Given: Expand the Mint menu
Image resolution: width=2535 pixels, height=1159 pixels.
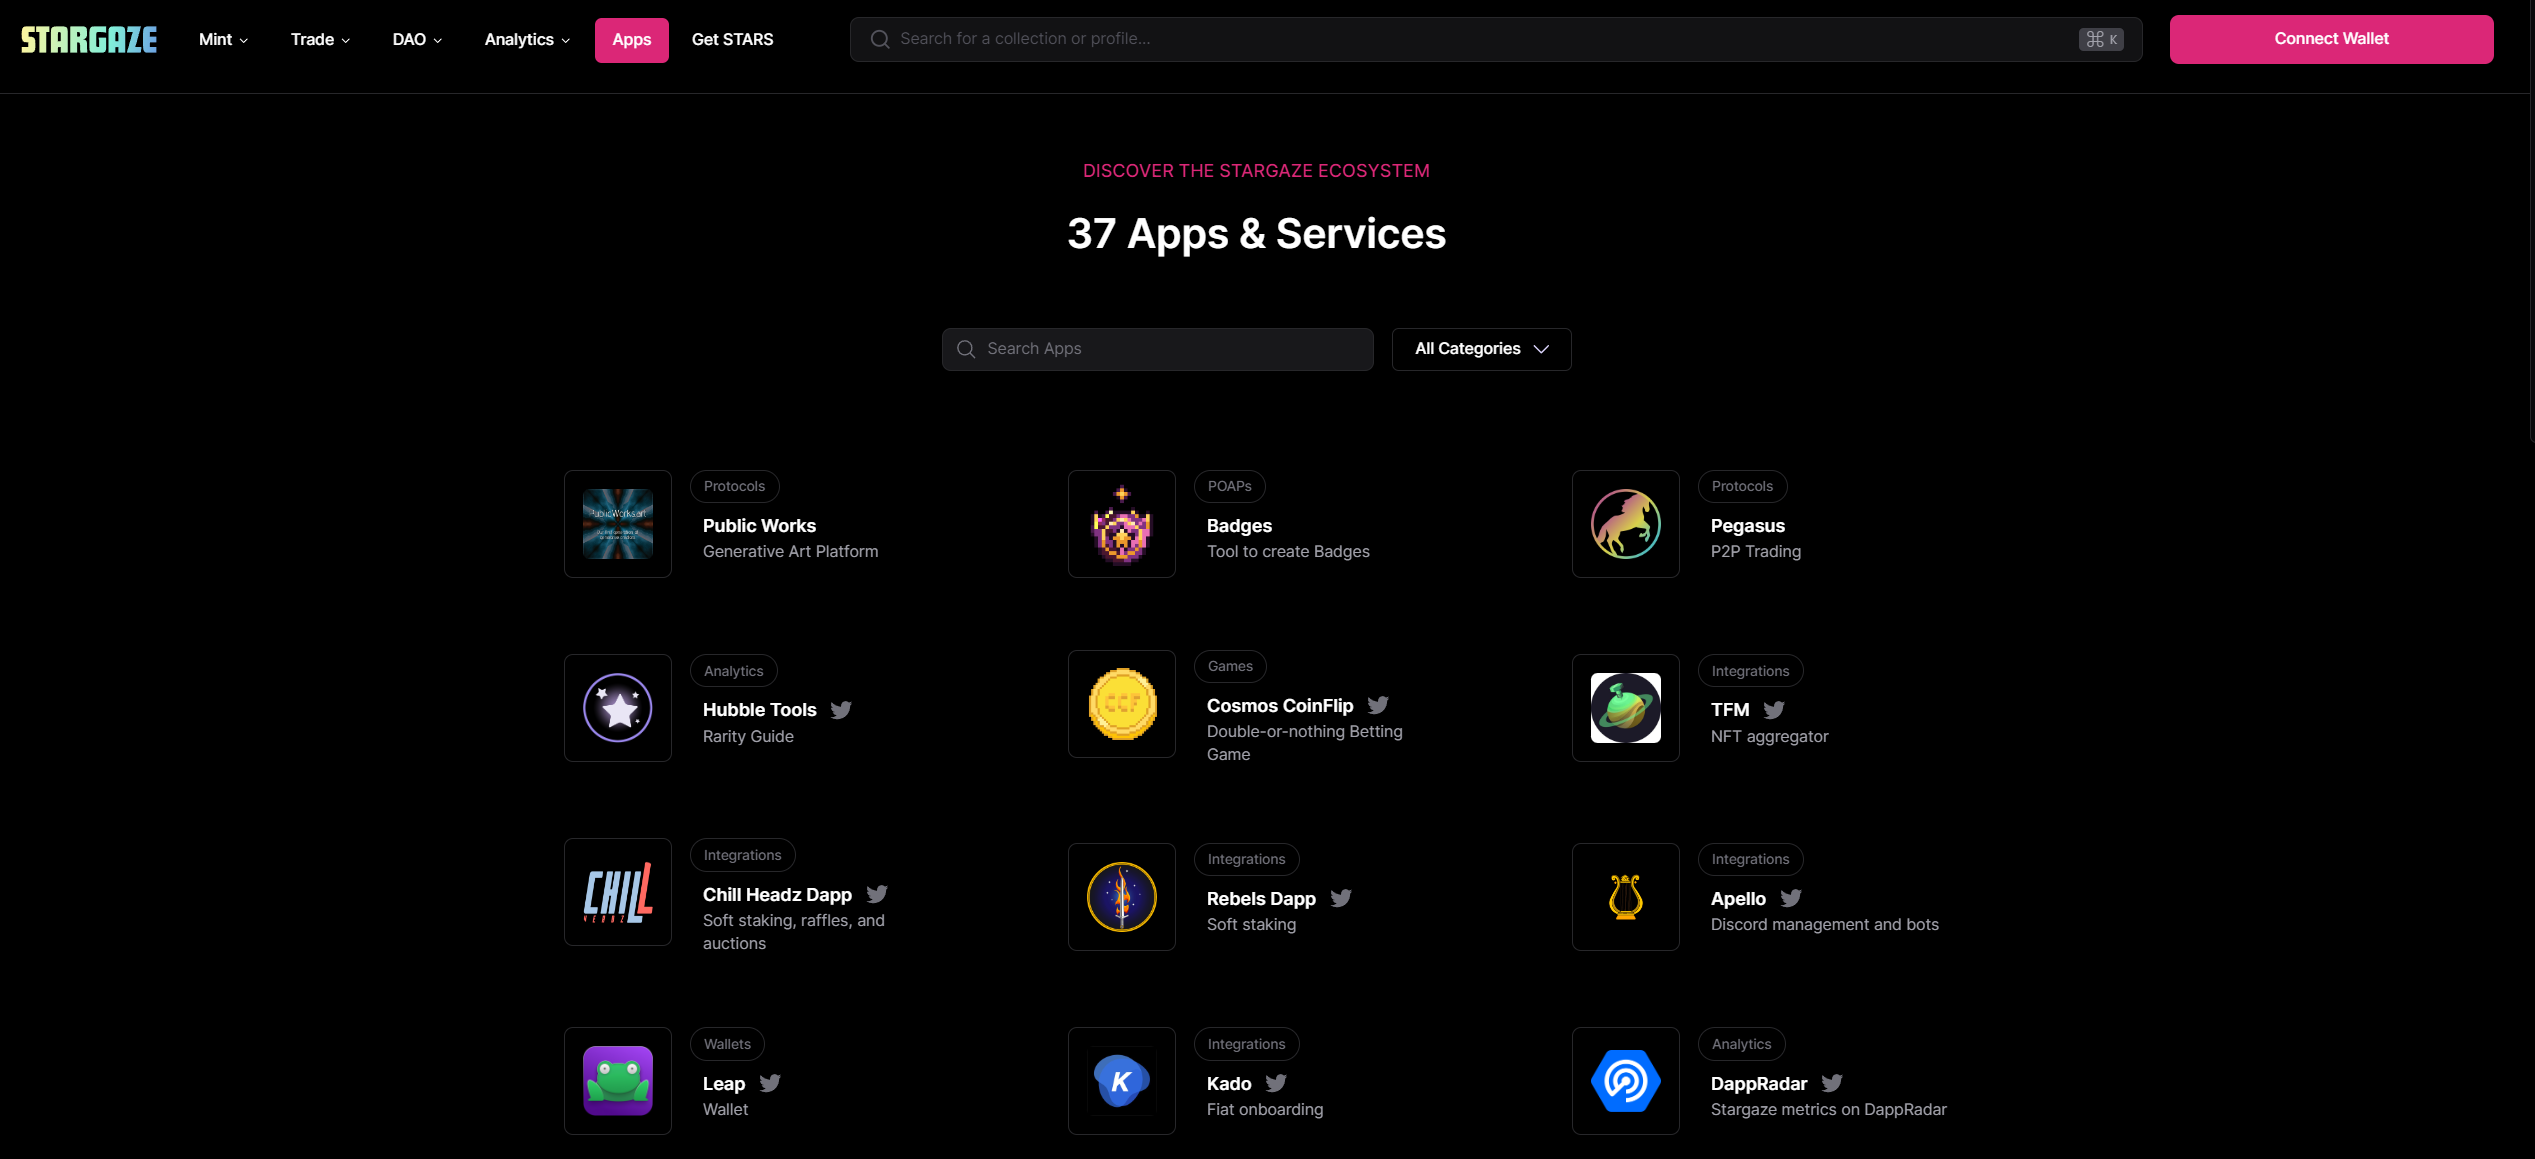Looking at the screenshot, I should (223, 40).
